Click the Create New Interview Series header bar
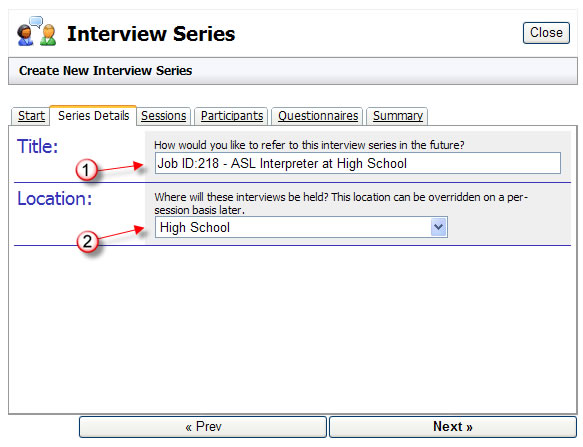The height and width of the screenshot is (447, 583). [x=293, y=71]
